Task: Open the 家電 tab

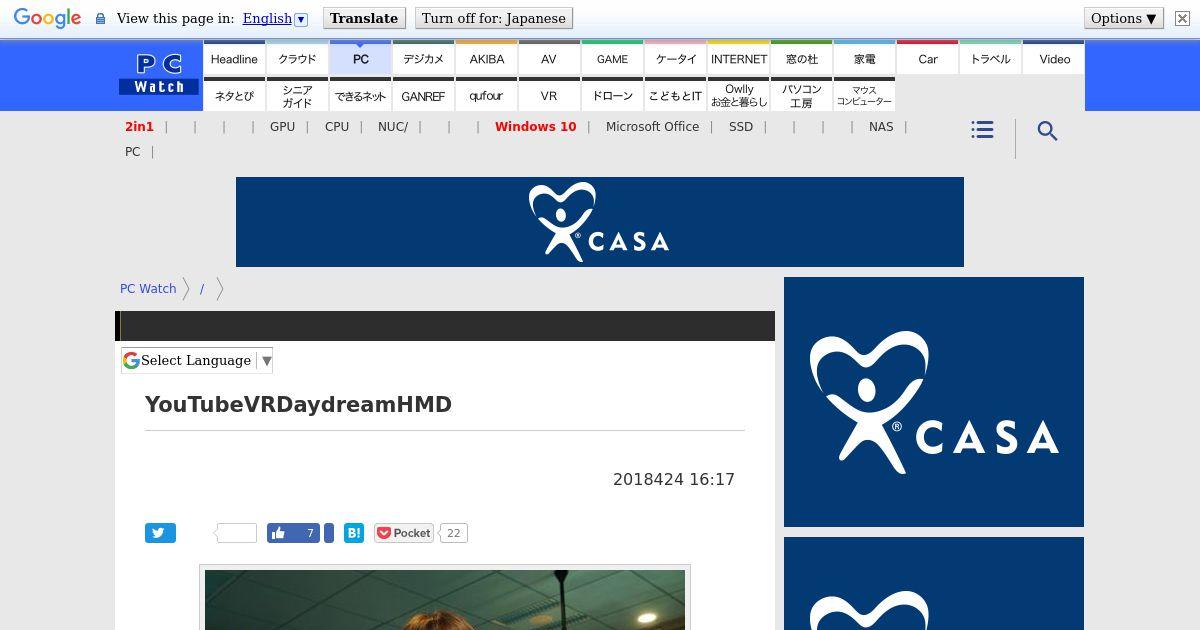Action: pyautogui.click(x=865, y=58)
